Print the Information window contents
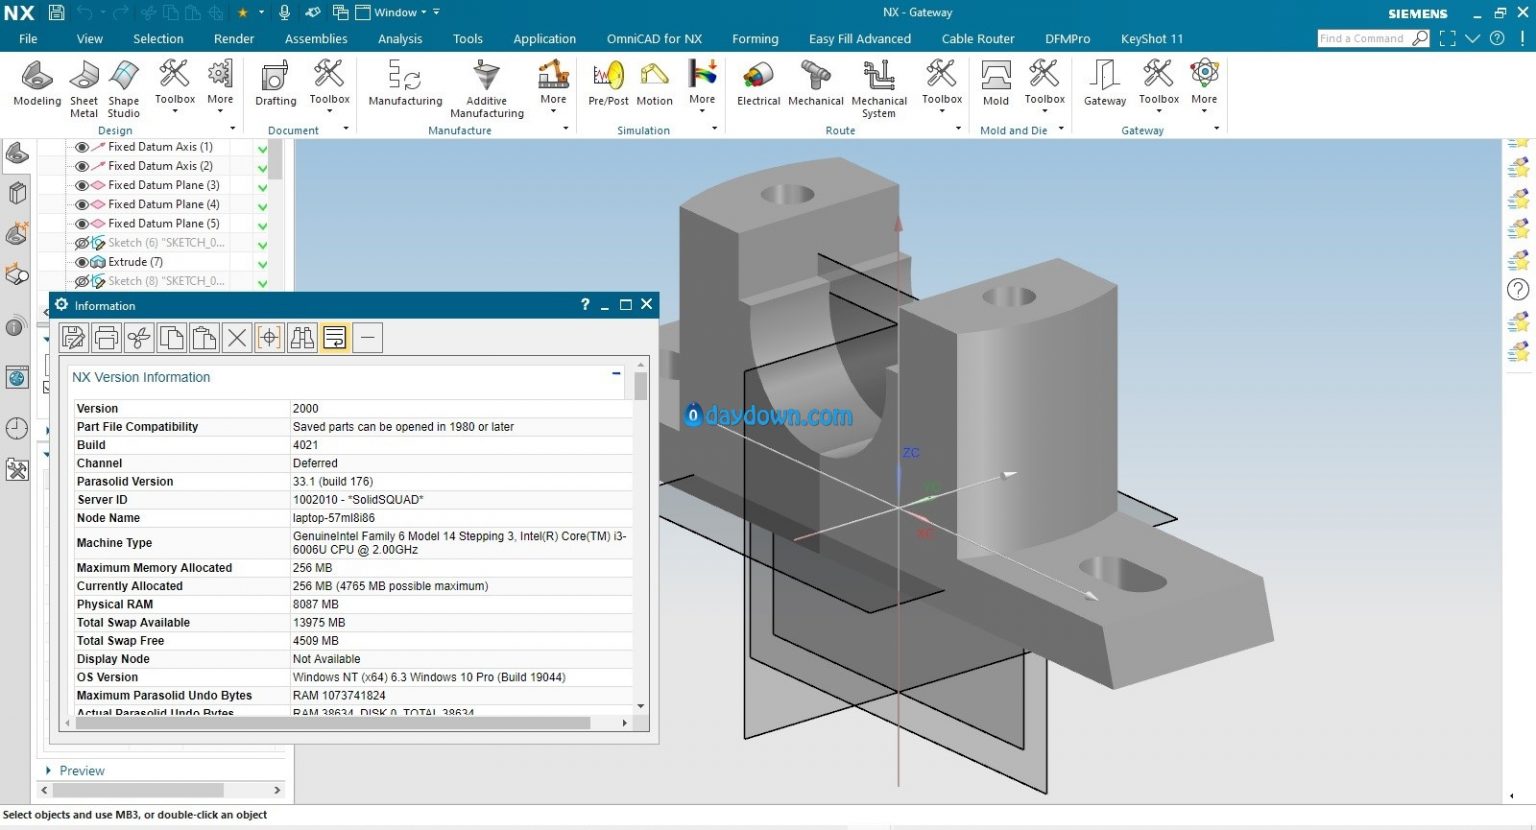Viewport: 1536px width, 830px height. (x=106, y=338)
